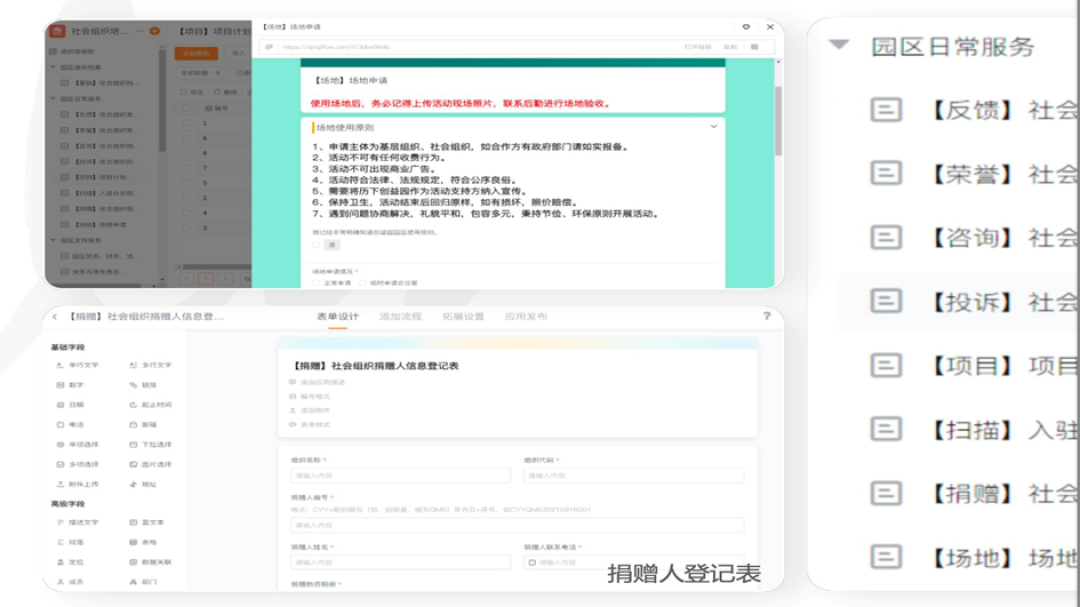Add a 邮箱 field to the form
1080x607 pixels.
tap(143, 425)
